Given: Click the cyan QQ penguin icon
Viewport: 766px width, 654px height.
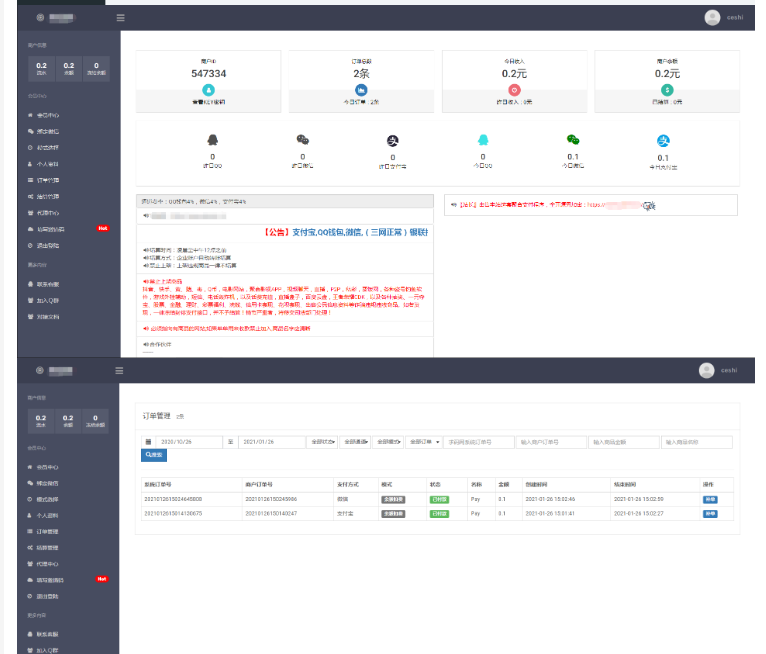Looking at the screenshot, I should 482,140.
